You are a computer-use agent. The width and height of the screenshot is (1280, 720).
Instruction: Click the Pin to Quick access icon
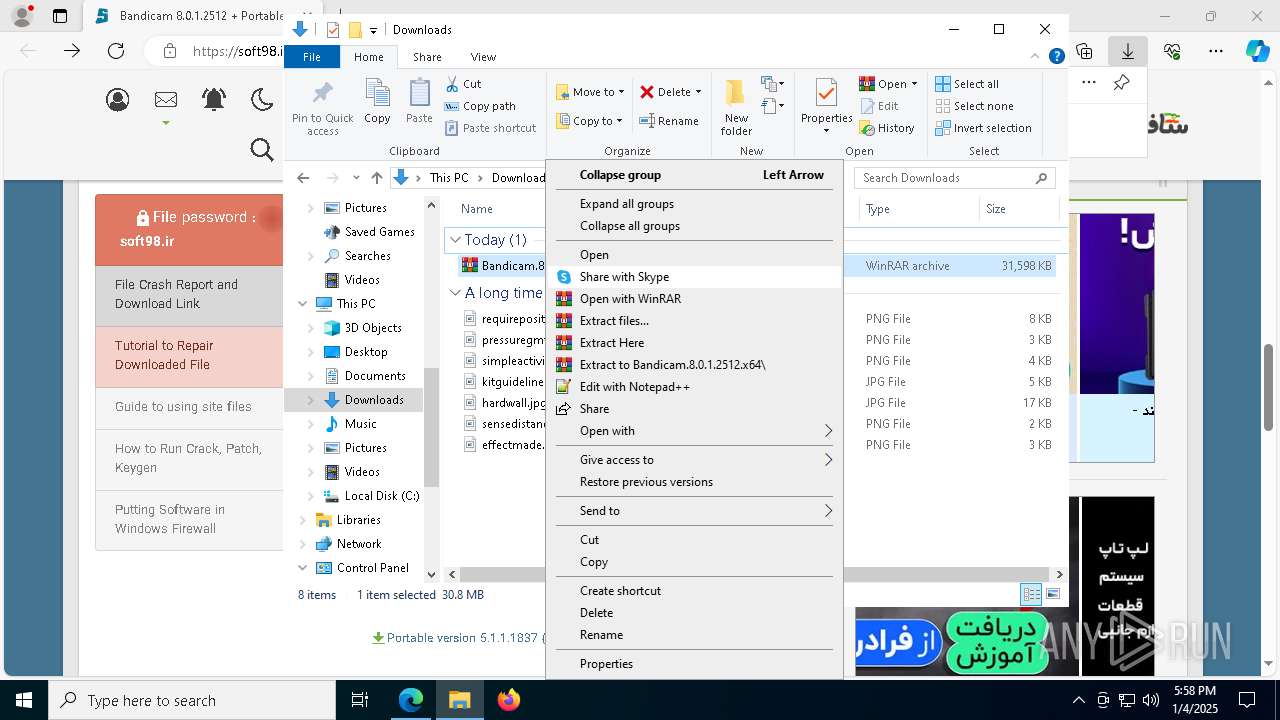point(322,94)
